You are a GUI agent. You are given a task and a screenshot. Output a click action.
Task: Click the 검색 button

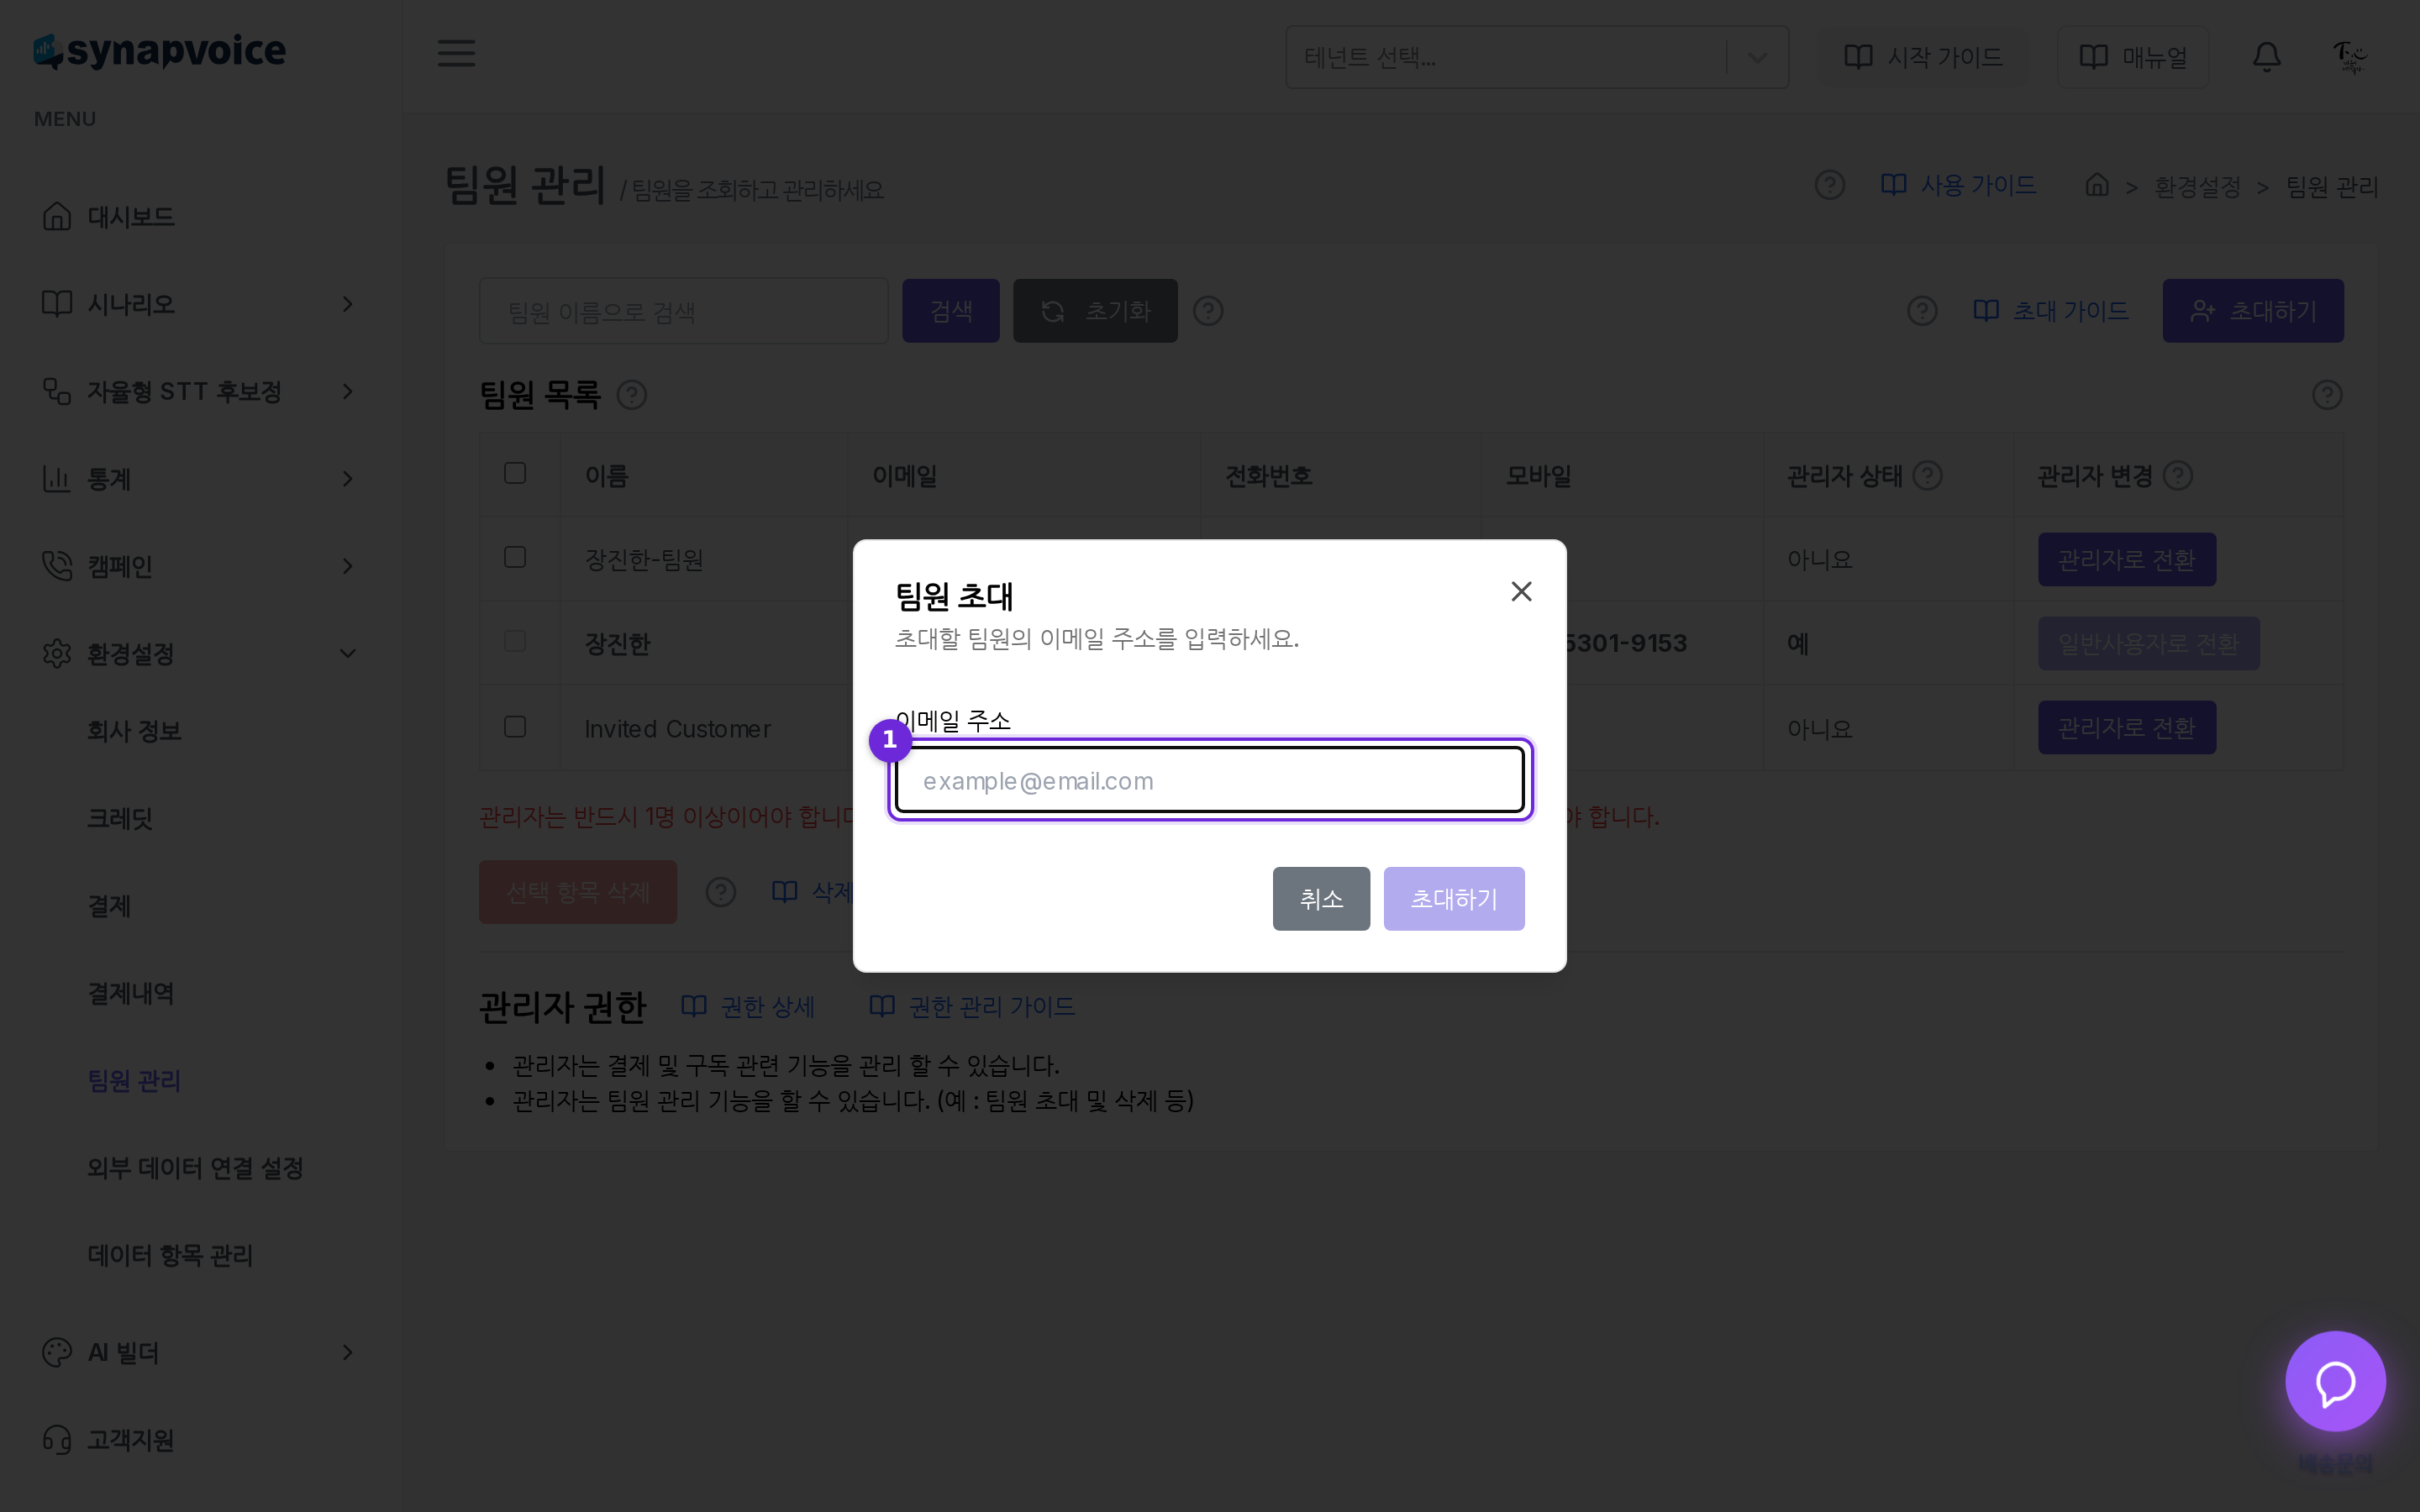coord(951,311)
